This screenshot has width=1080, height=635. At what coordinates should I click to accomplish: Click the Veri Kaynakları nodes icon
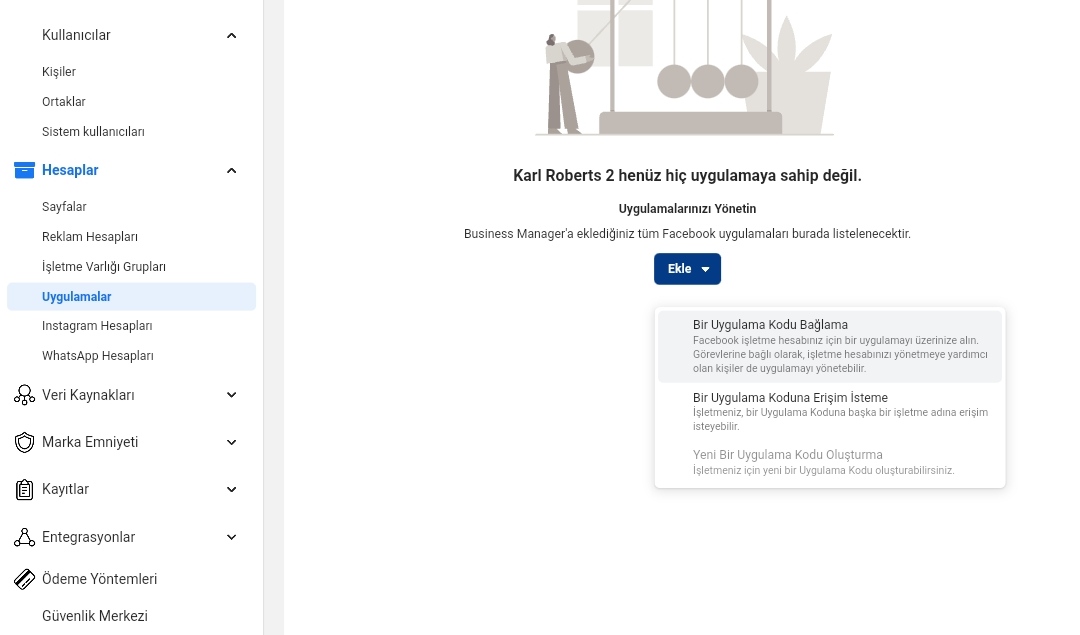24,395
